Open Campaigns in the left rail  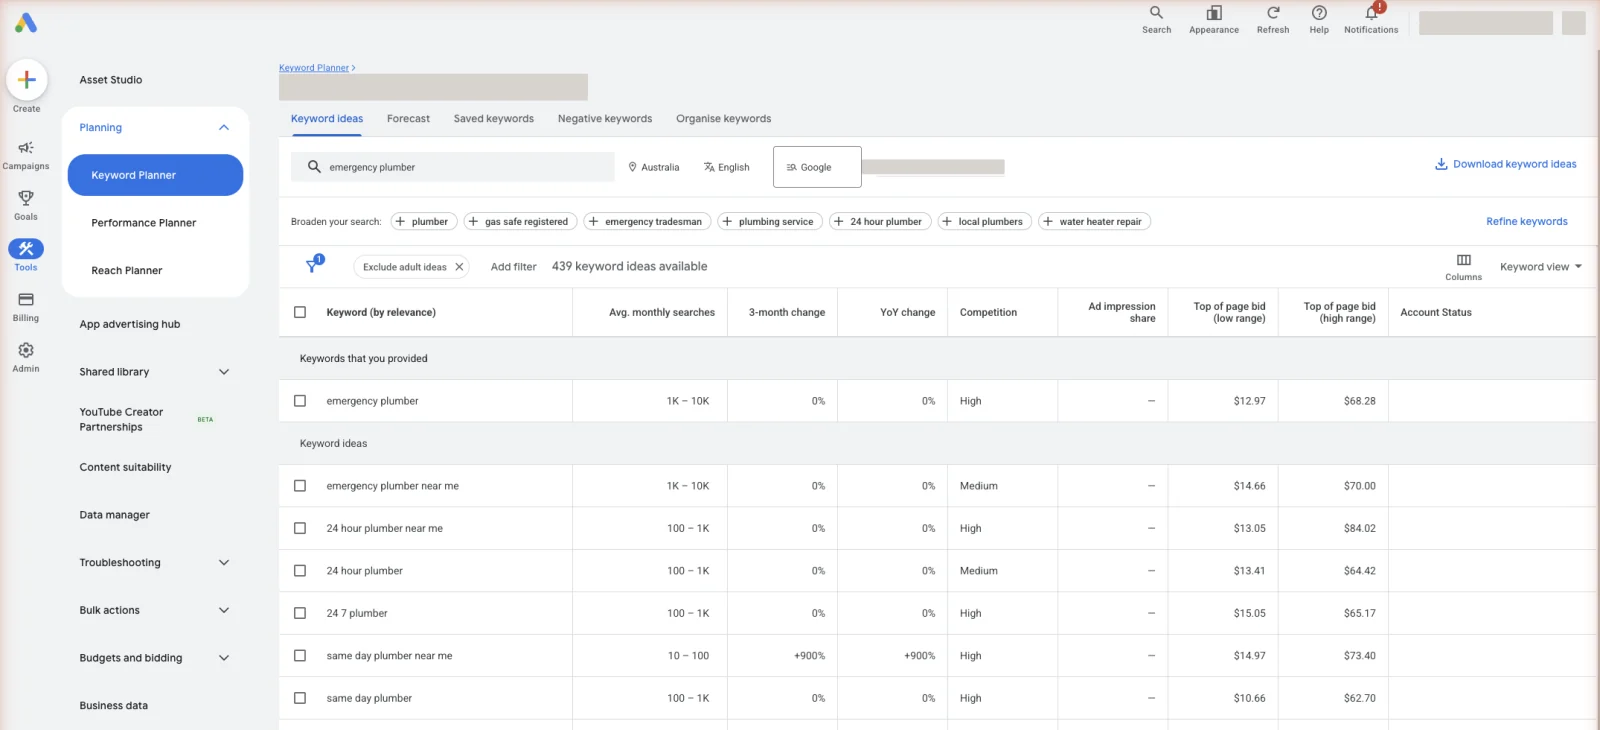pyautogui.click(x=26, y=155)
